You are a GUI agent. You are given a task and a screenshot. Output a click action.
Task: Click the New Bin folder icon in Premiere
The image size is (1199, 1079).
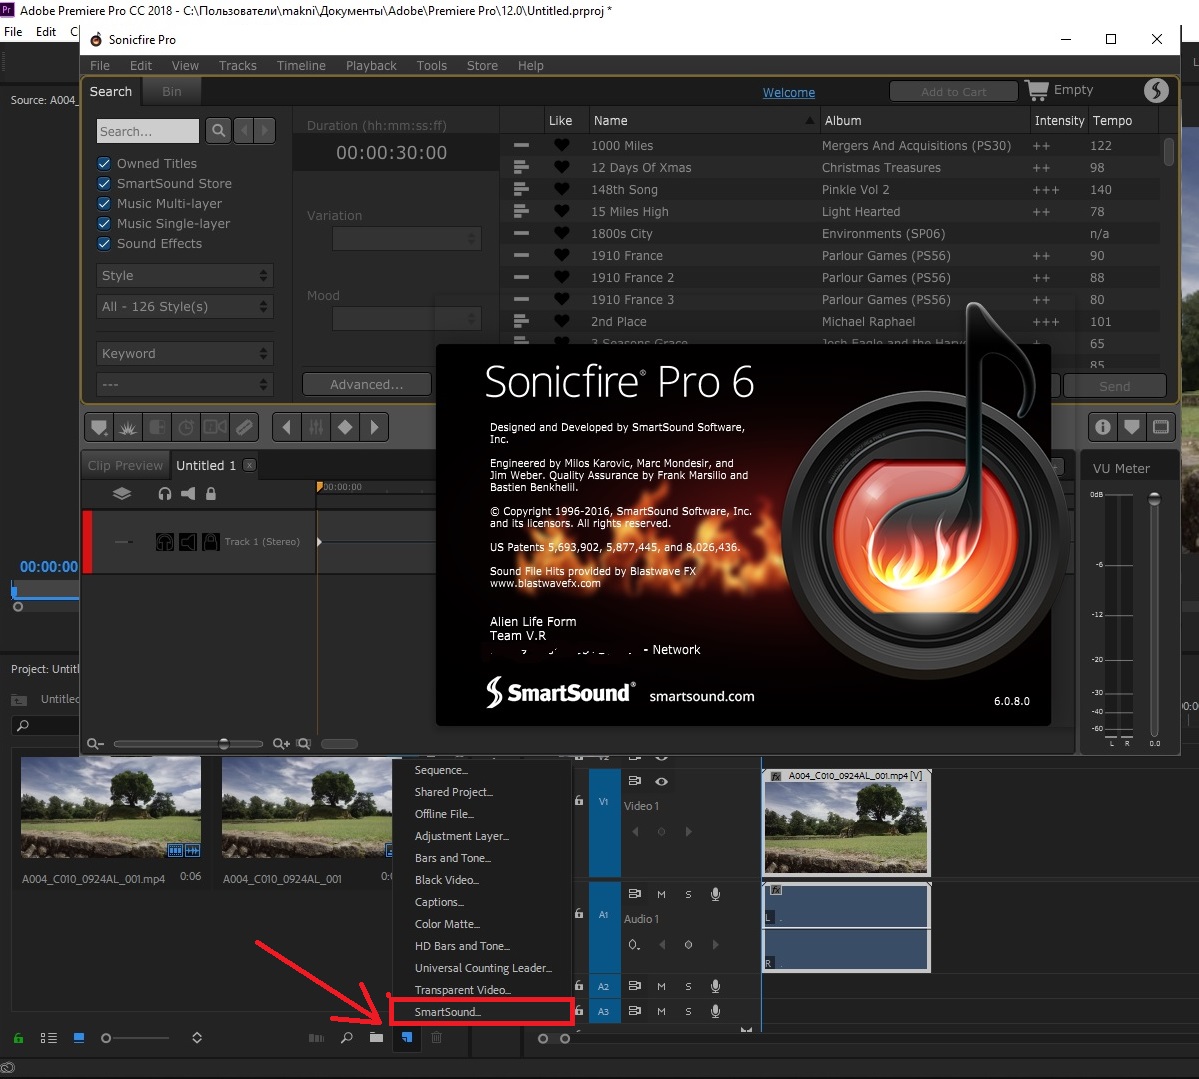point(376,1038)
